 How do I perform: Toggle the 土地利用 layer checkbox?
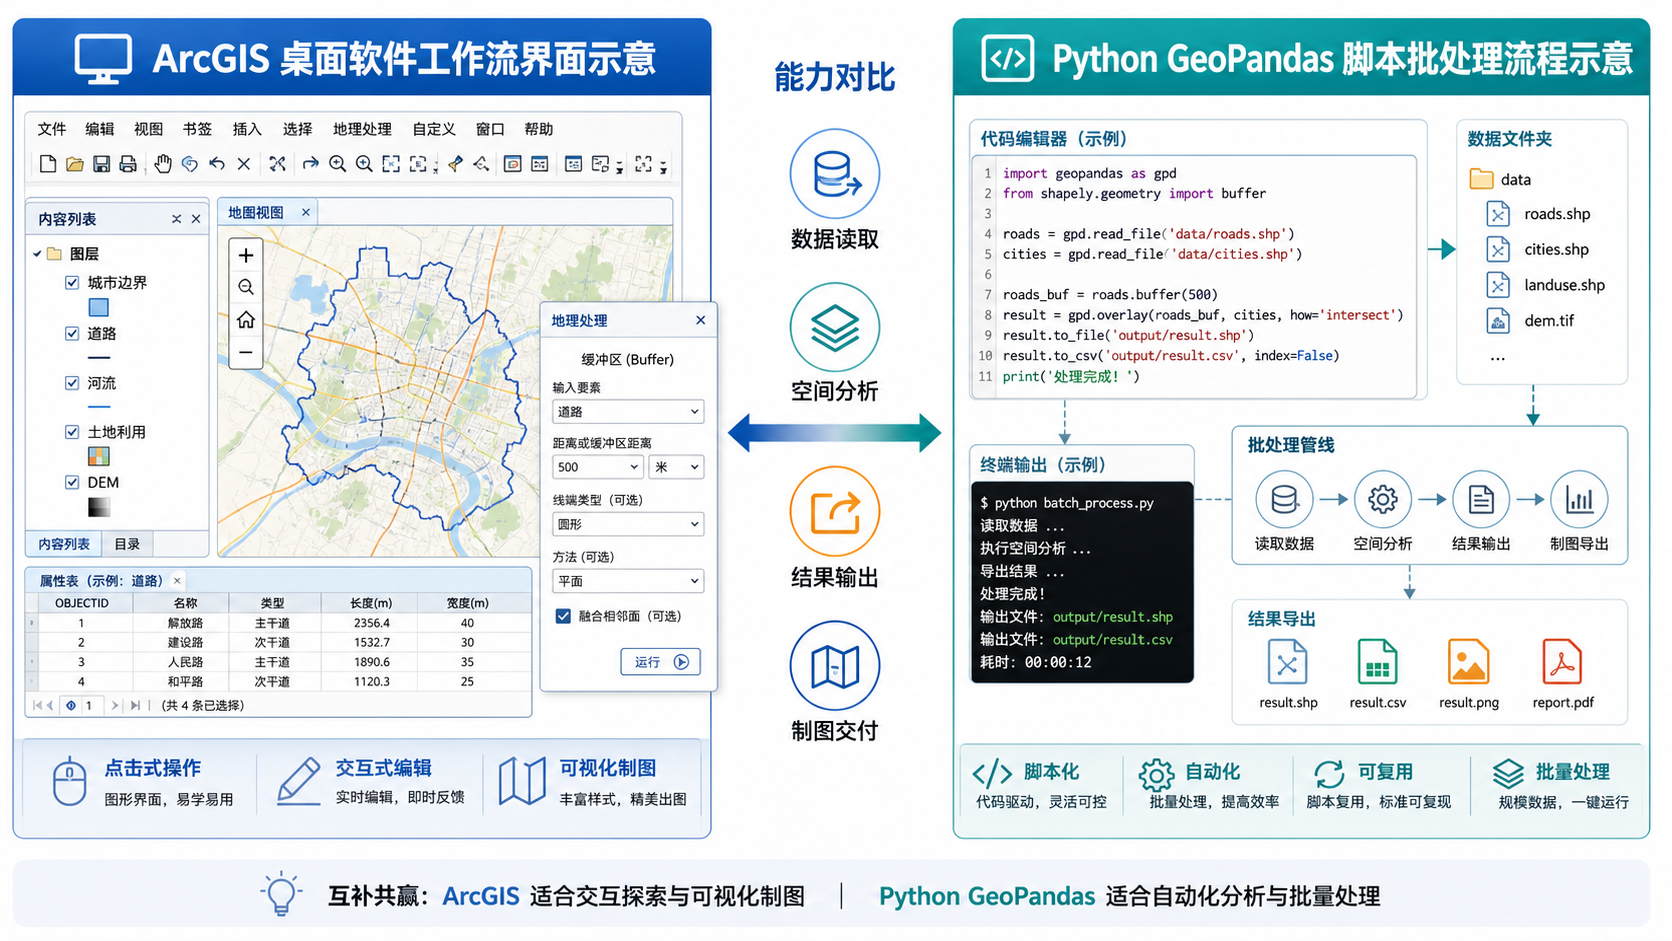pos(72,432)
